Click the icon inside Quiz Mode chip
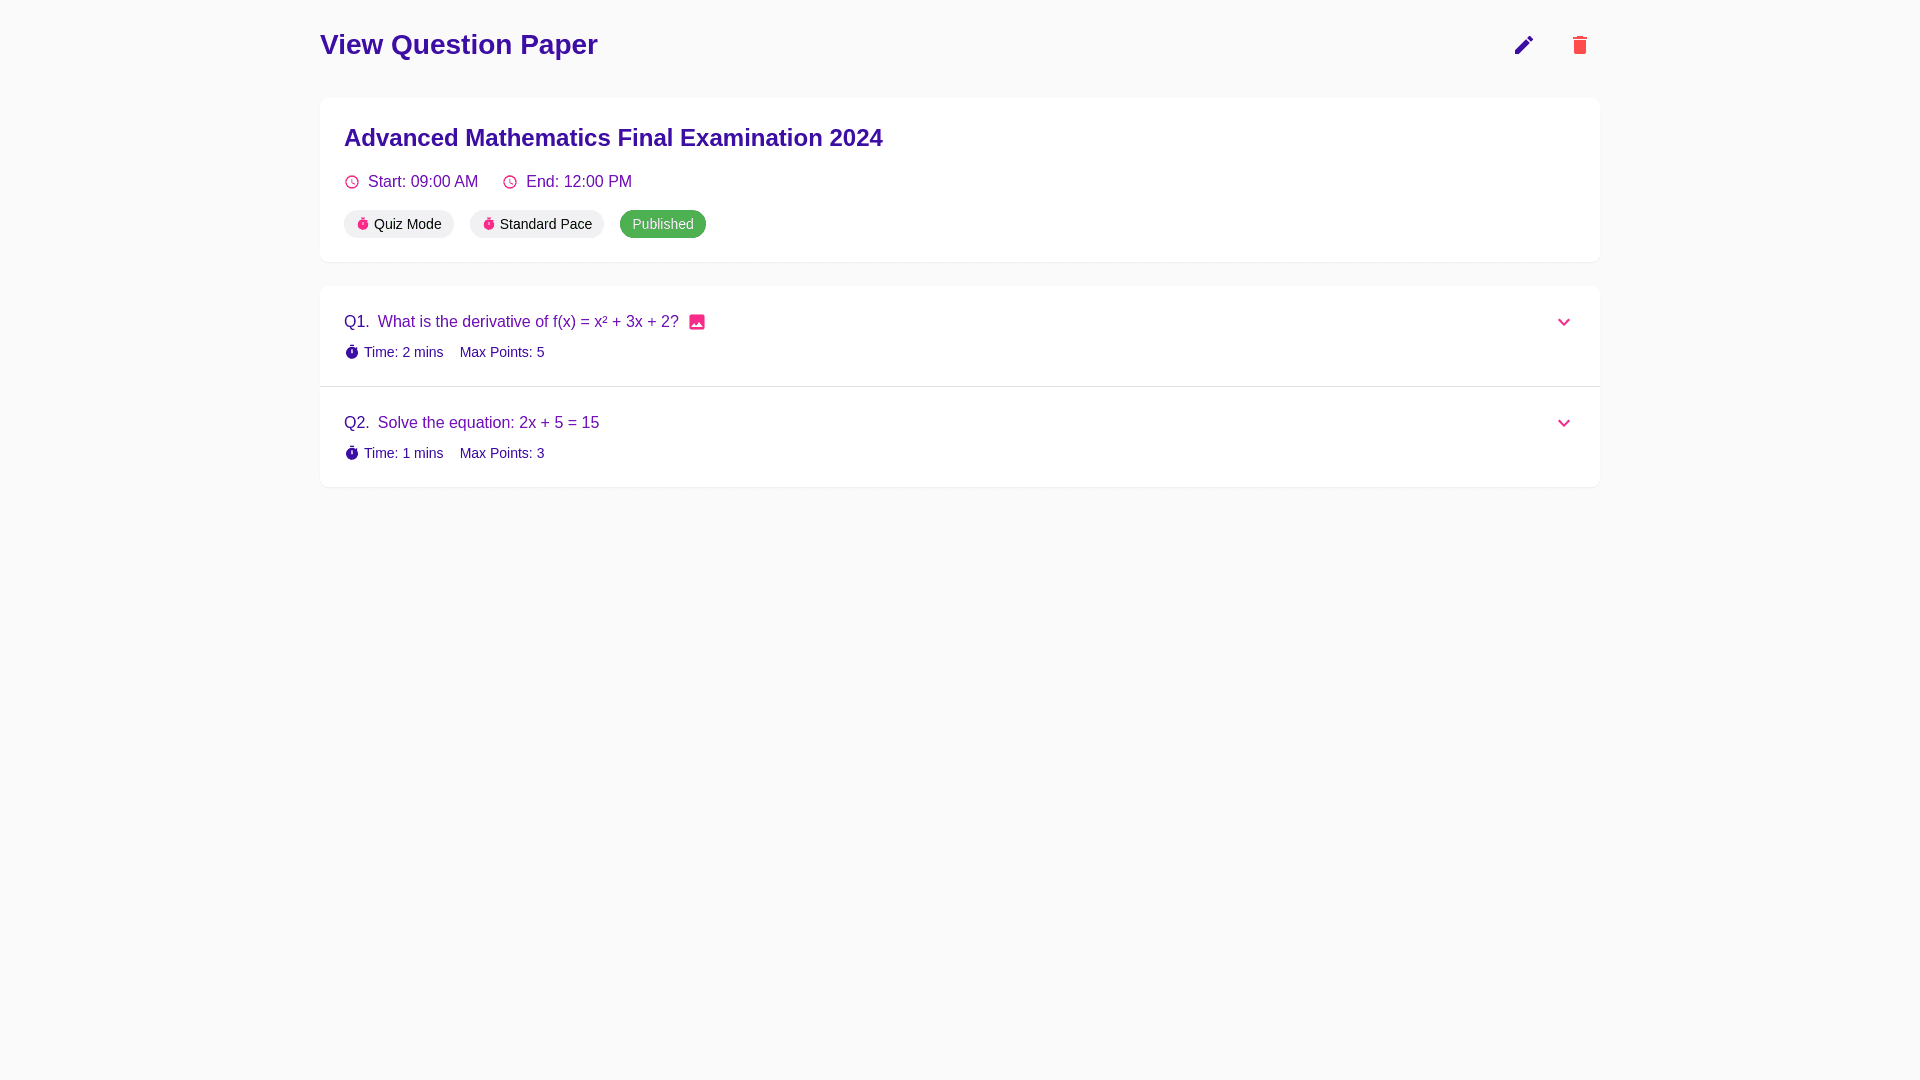Viewport: 1920px width, 1080px height. coord(363,224)
